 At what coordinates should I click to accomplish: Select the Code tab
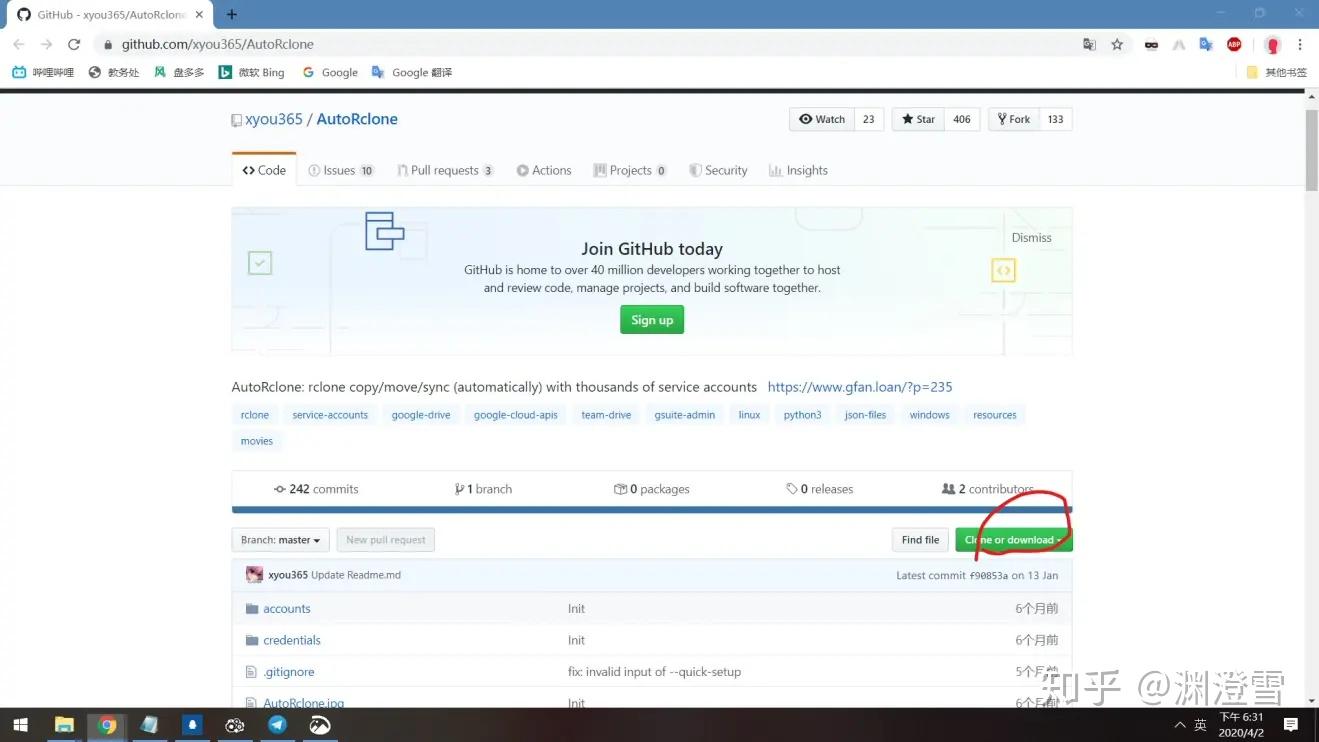(x=264, y=170)
